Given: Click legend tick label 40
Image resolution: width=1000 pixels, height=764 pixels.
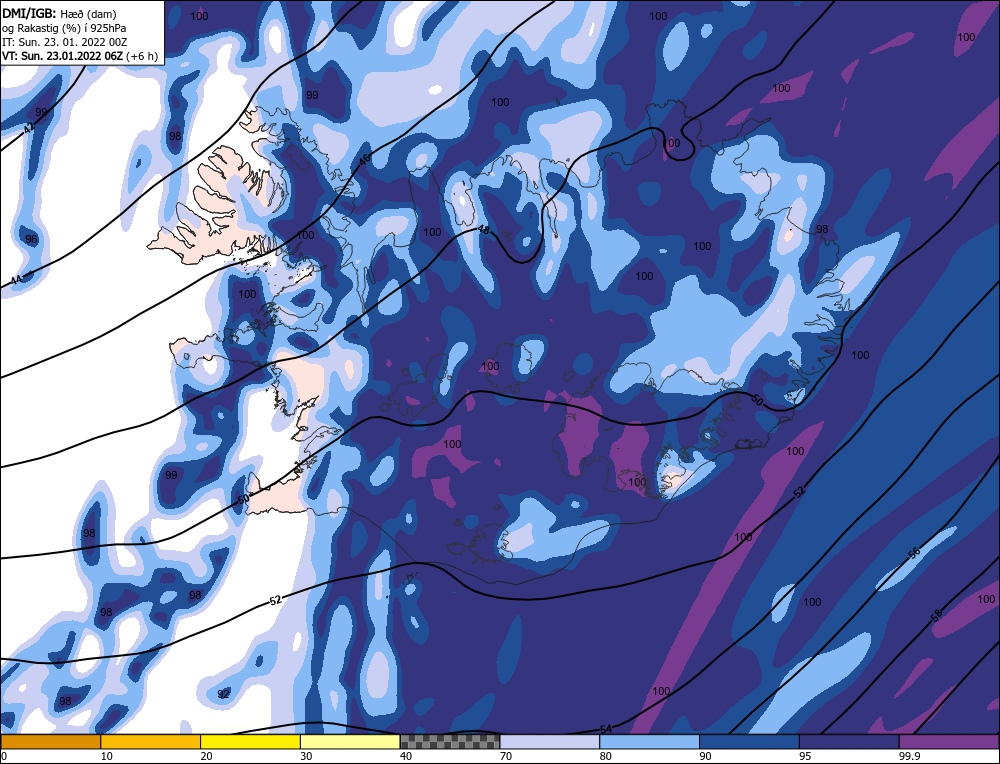Looking at the screenshot, I should pos(406,756).
